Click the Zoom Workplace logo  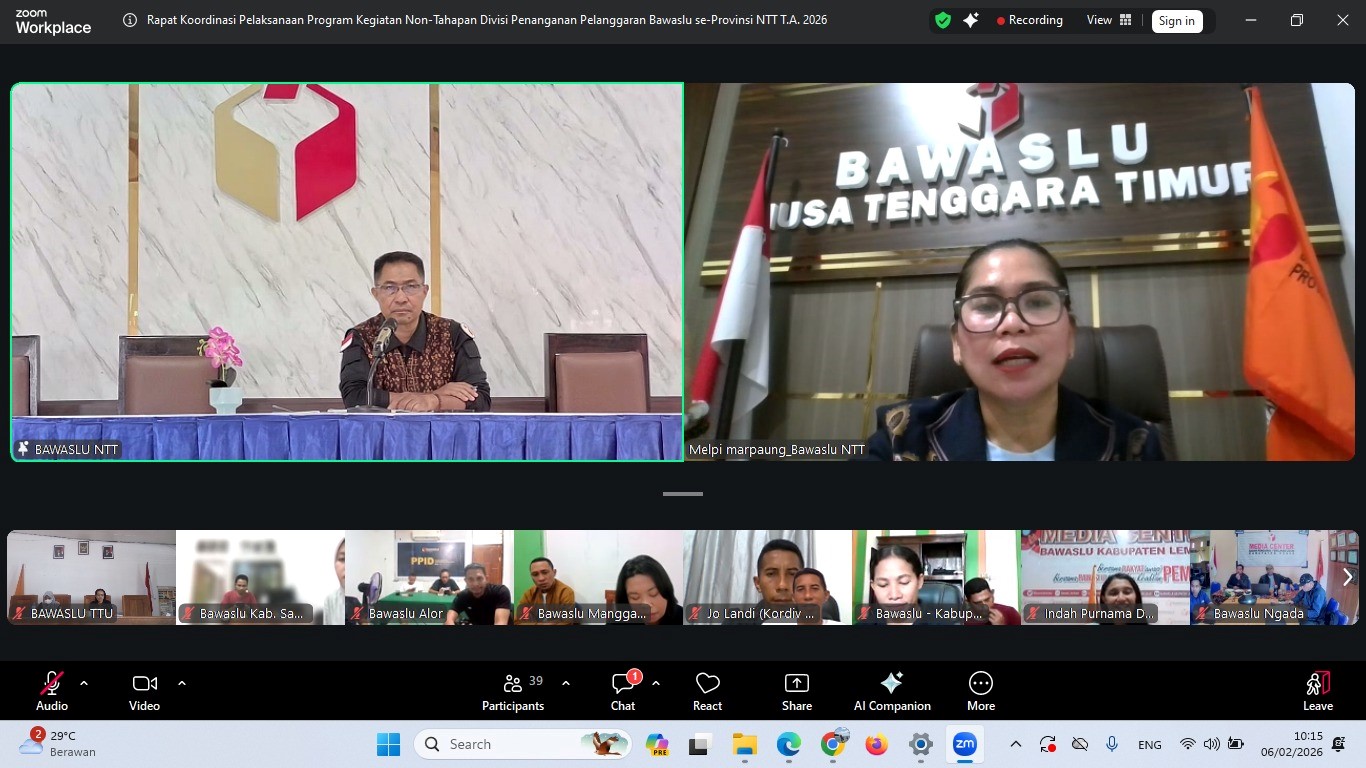click(x=53, y=21)
